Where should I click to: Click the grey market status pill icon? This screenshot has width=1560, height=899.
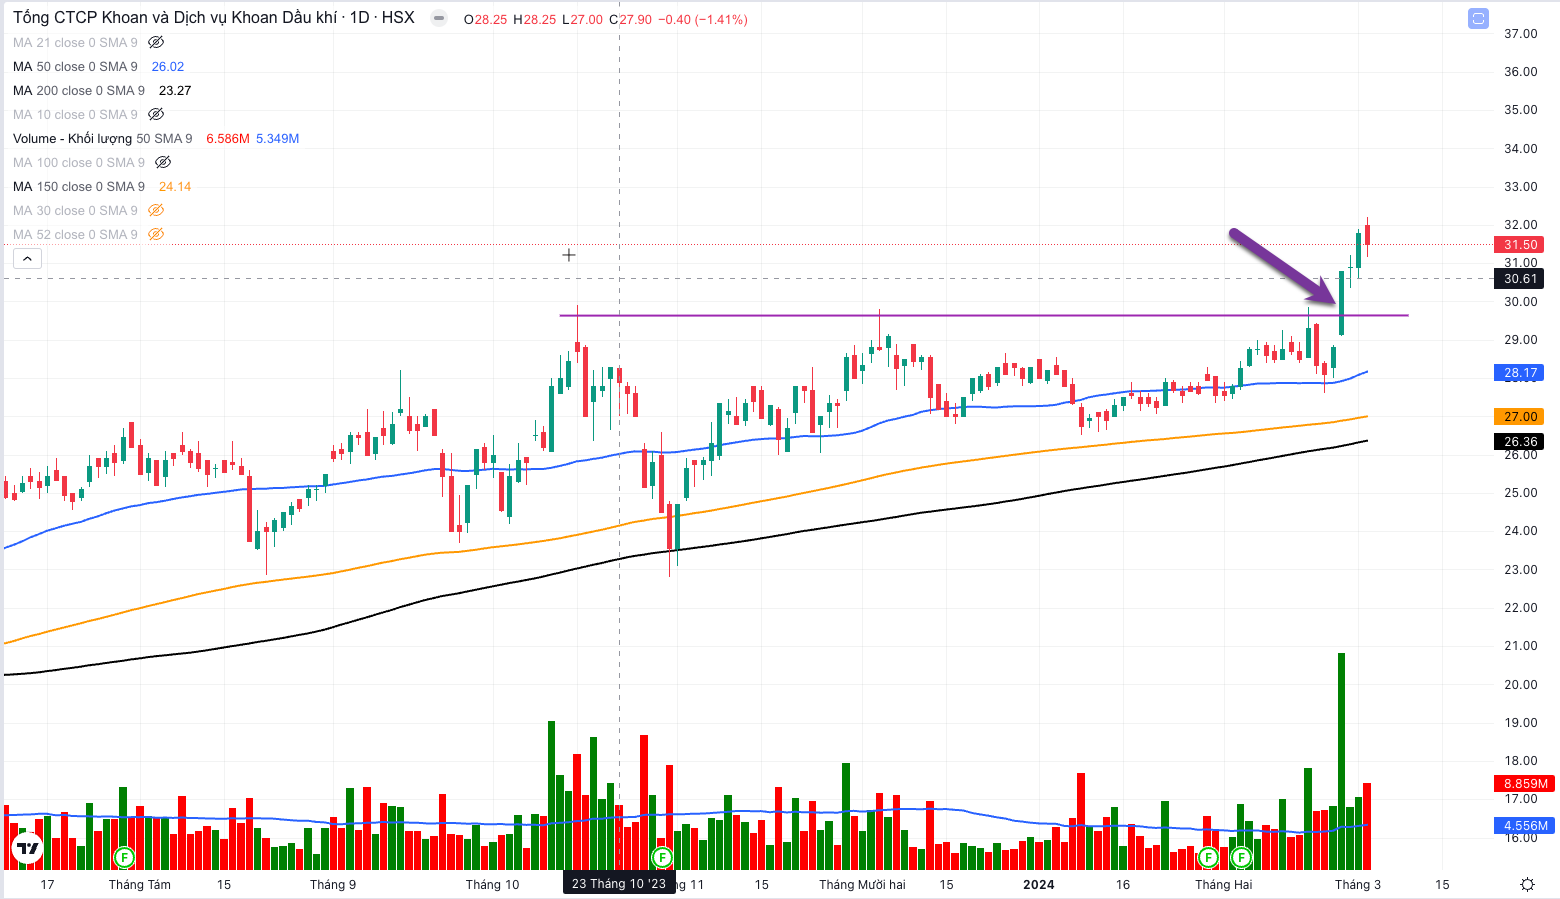click(438, 18)
